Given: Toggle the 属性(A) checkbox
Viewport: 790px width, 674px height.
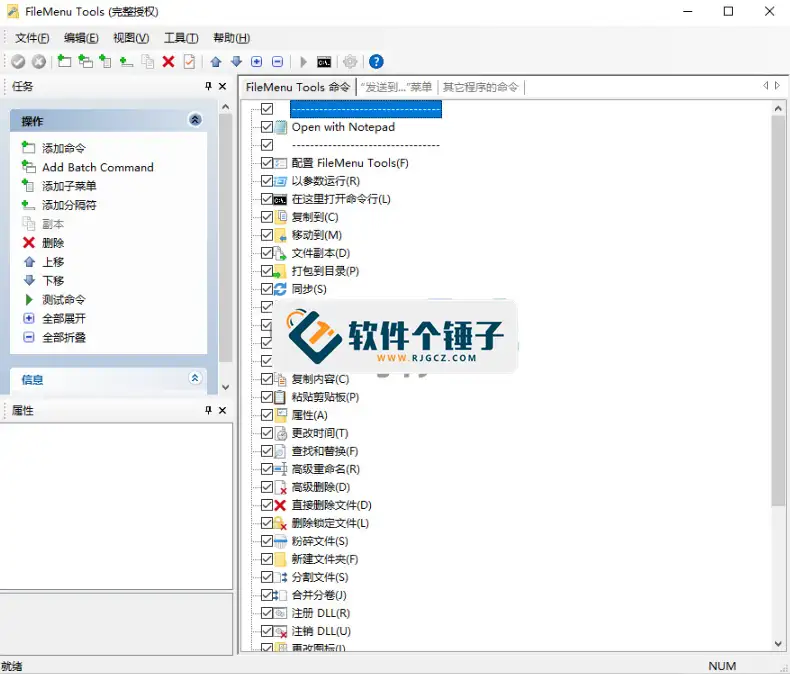Looking at the screenshot, I should pos(267,415).
